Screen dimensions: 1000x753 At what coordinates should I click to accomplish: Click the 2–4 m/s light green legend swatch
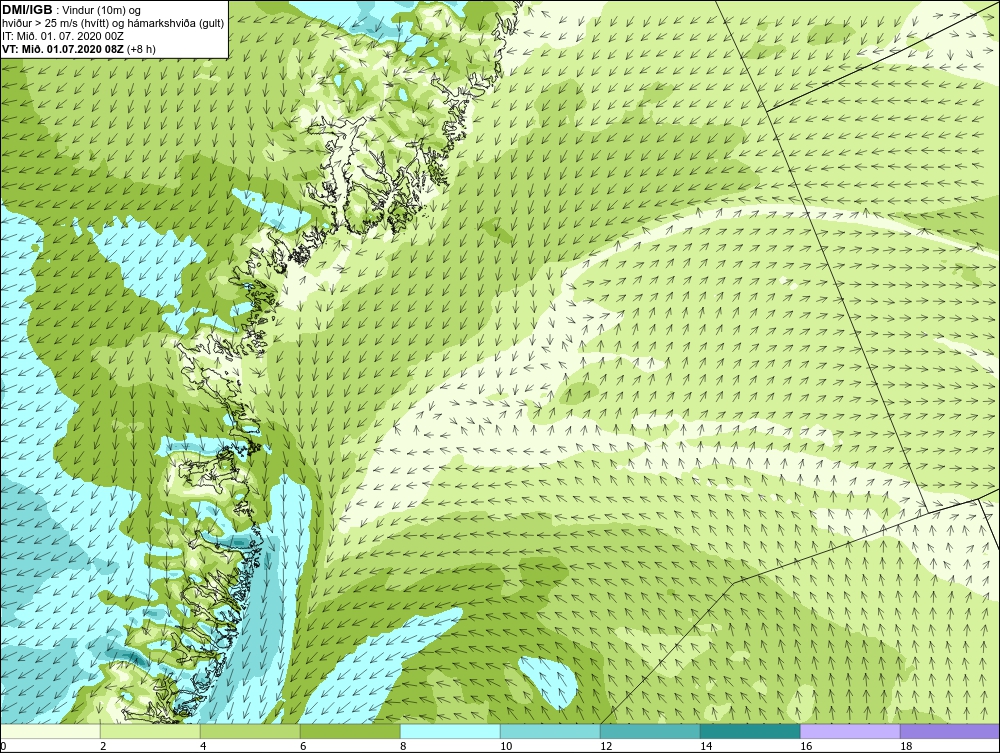(150, 731)
